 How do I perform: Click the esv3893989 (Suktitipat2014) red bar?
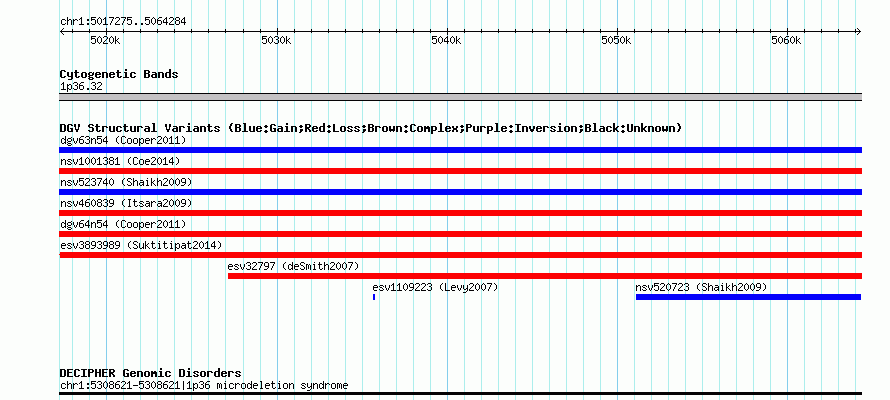(x=460, y=255)
